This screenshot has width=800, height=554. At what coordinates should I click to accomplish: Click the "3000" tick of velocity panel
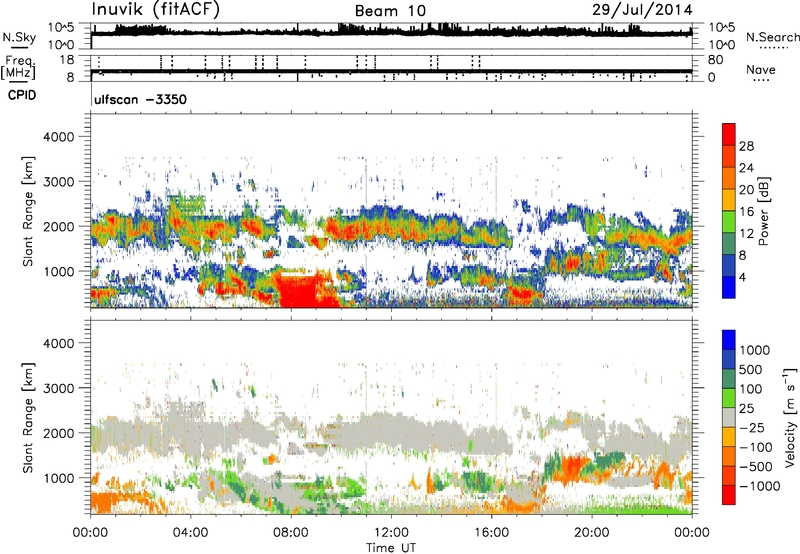coord(58,388)
